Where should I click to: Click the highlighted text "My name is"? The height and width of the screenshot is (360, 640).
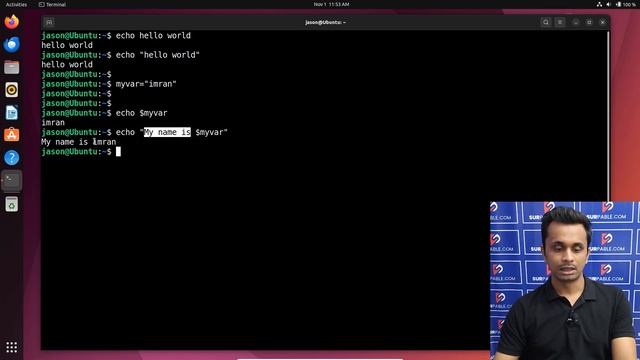pos(167,132)
